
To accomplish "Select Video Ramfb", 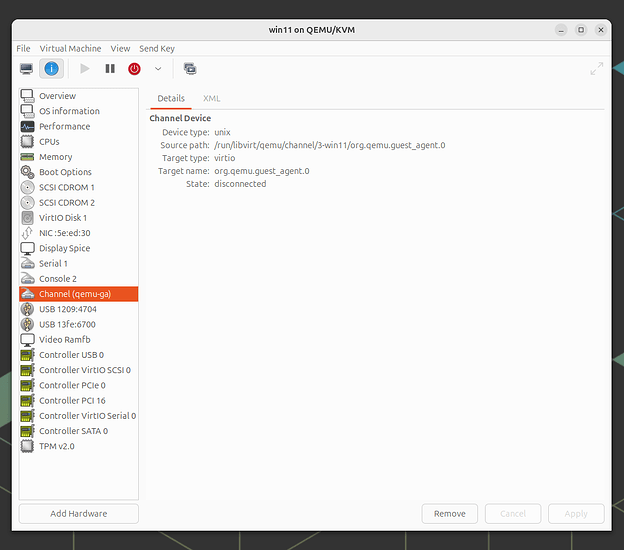I will point(79,339).
